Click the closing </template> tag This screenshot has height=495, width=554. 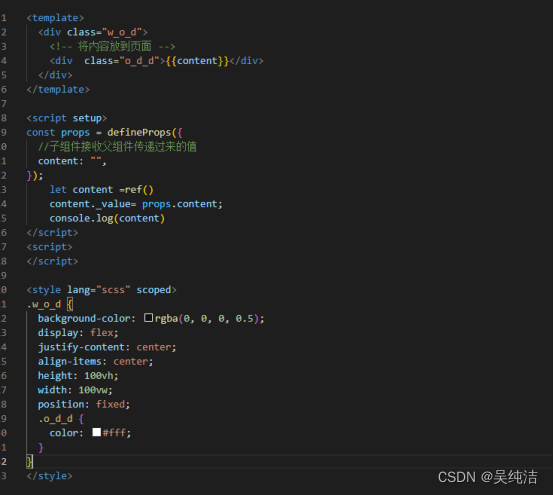(x=58, y=89)
